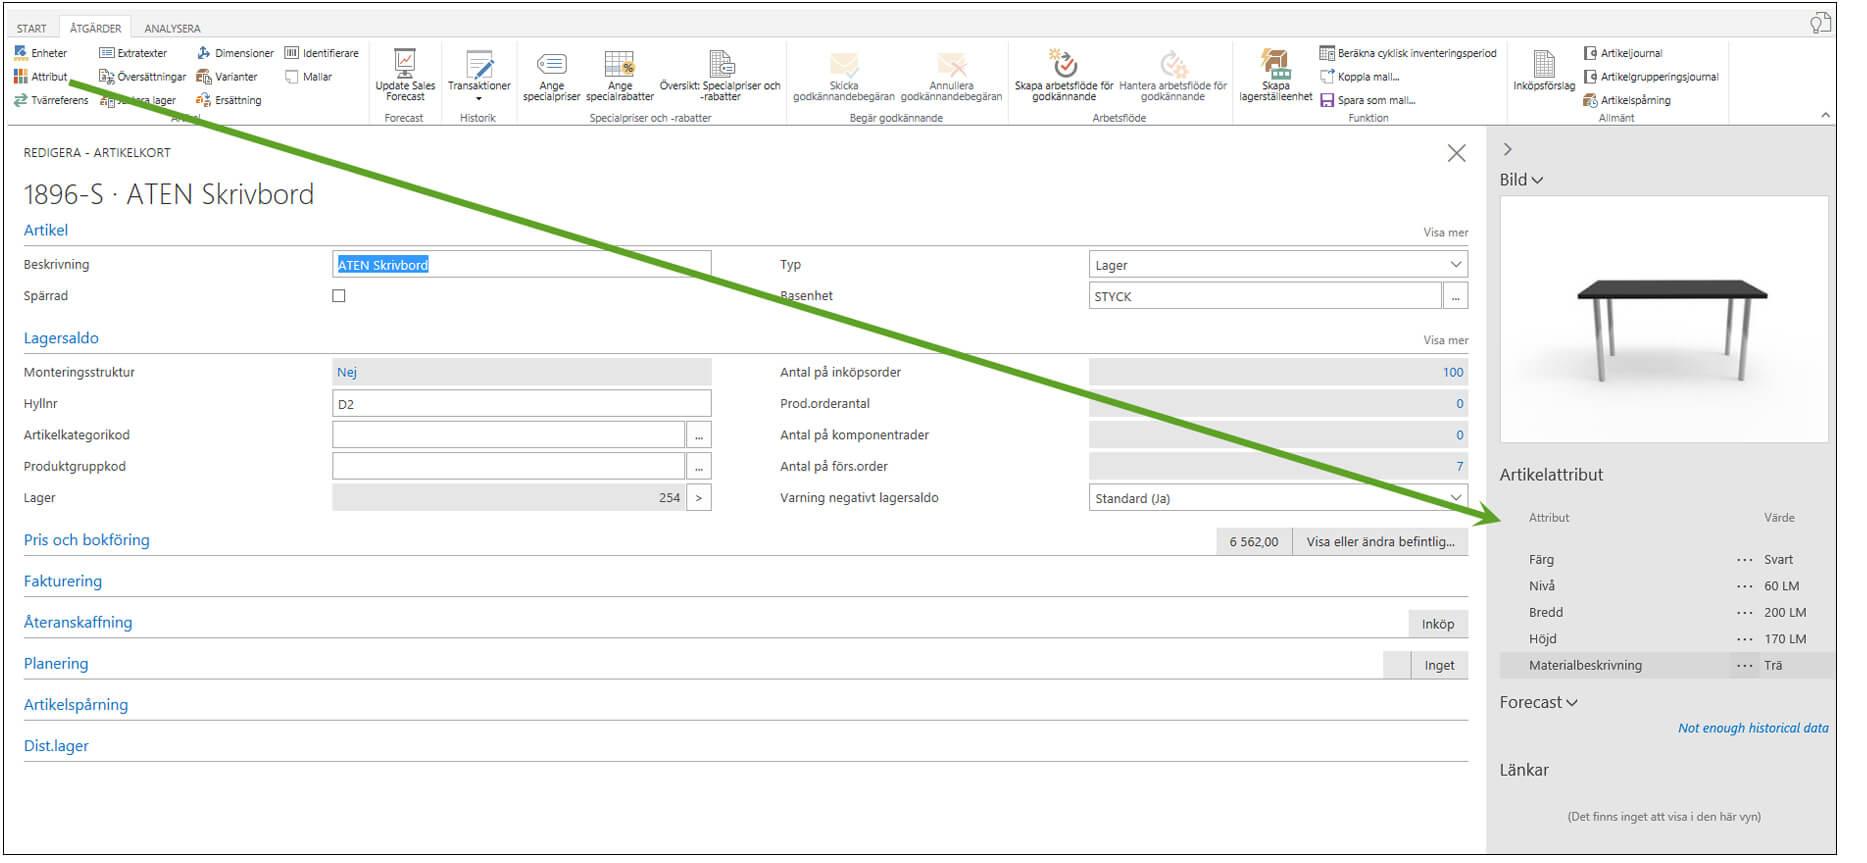This screenshot has width=1867, height=863.
Task: Click Visa eller ändra befintlig button
Action: click(1380, 541)
